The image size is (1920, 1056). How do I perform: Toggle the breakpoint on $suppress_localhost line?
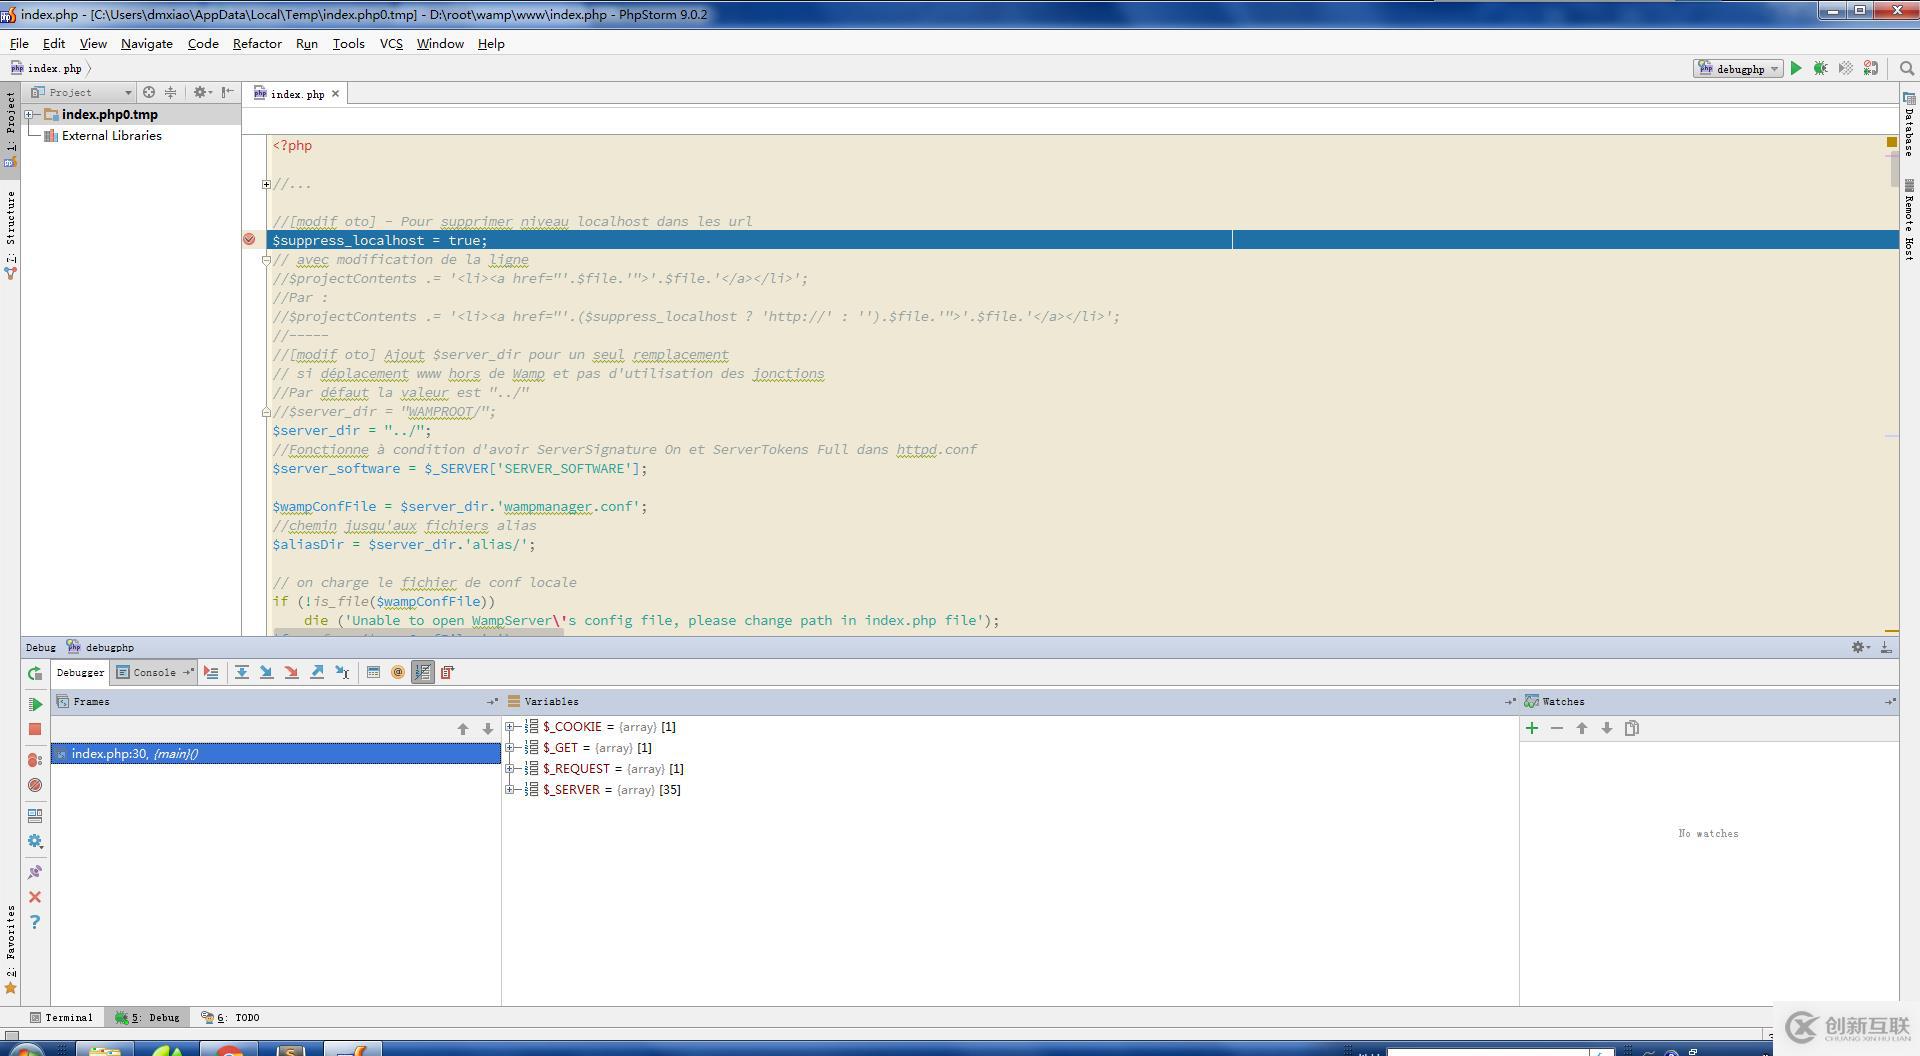tap(249, 240)
